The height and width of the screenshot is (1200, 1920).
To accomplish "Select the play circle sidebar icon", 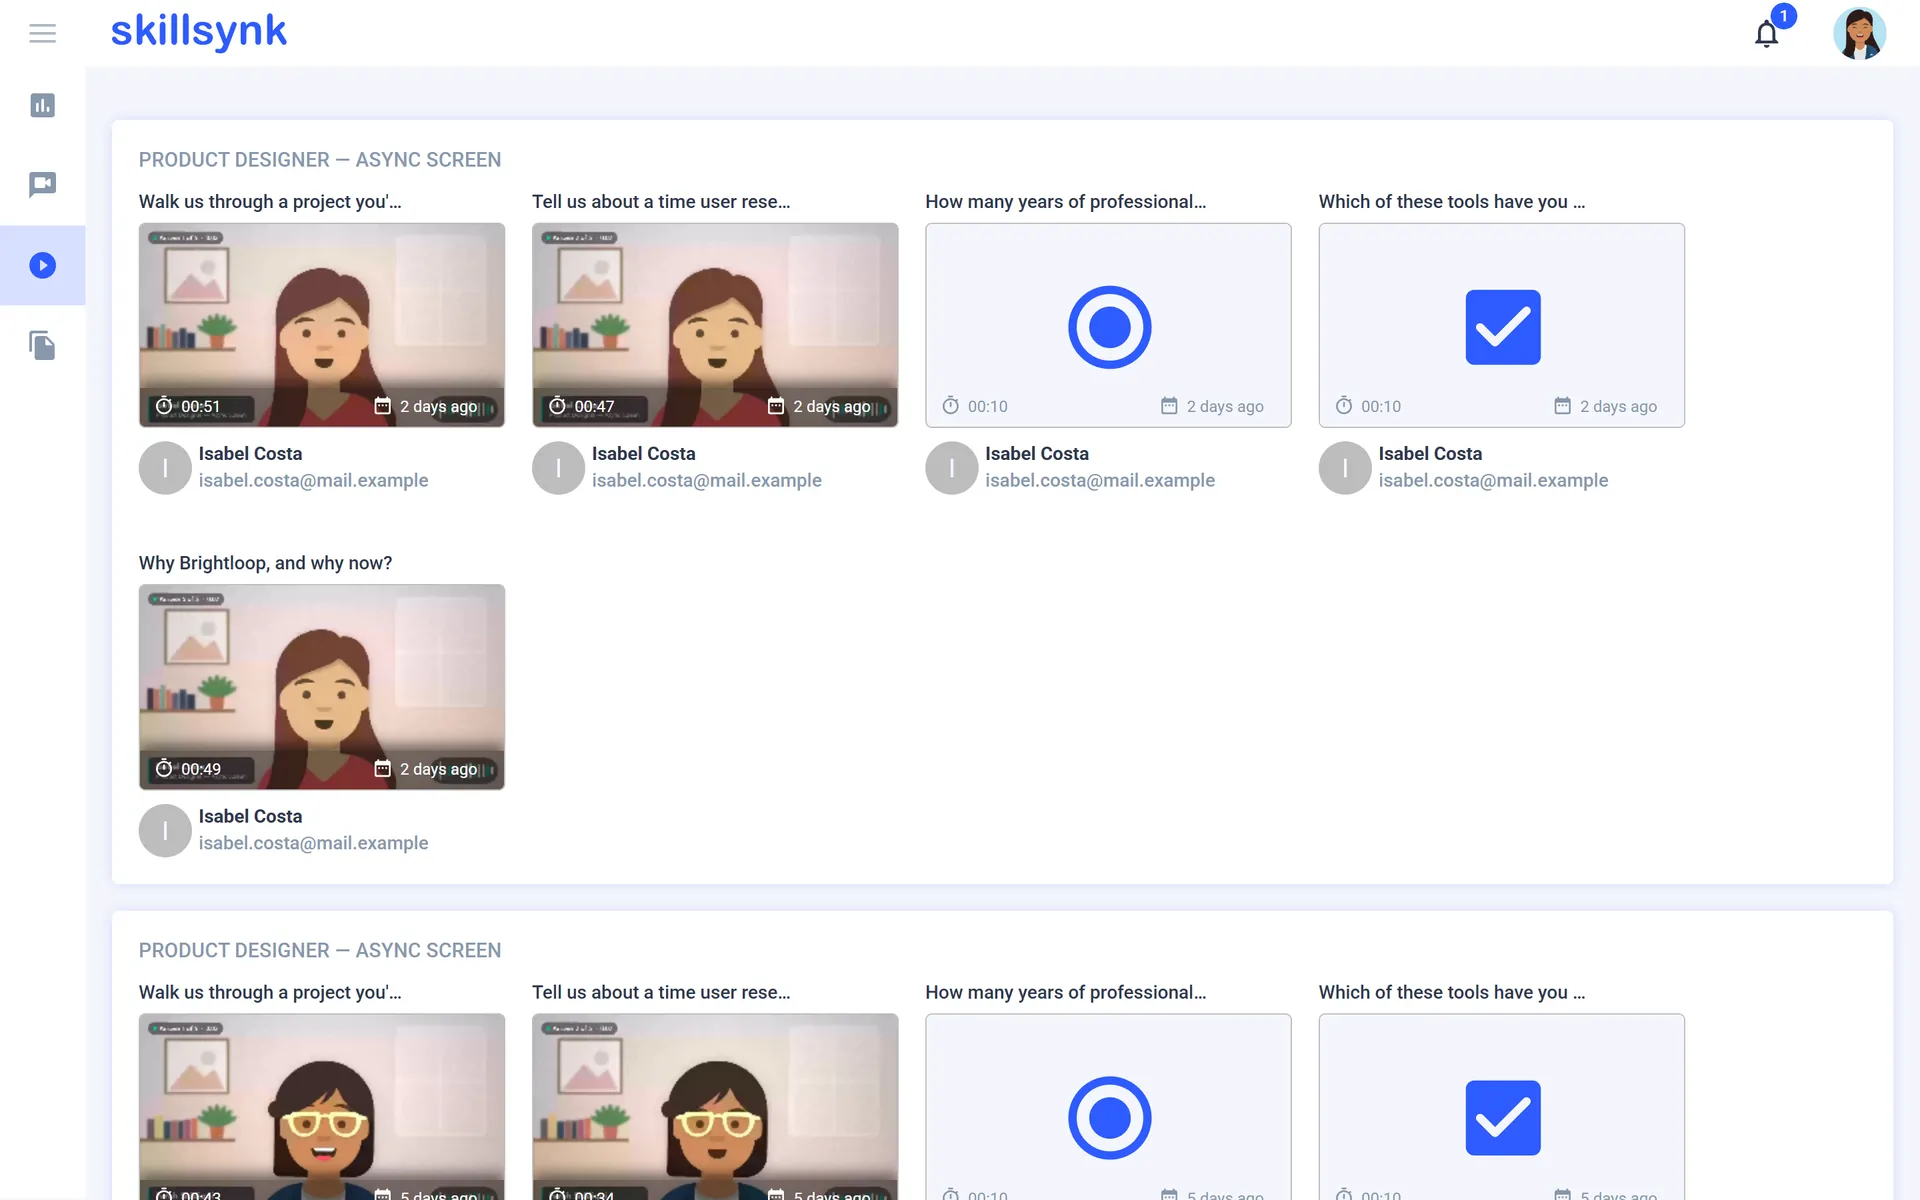I will click(42, 265).
